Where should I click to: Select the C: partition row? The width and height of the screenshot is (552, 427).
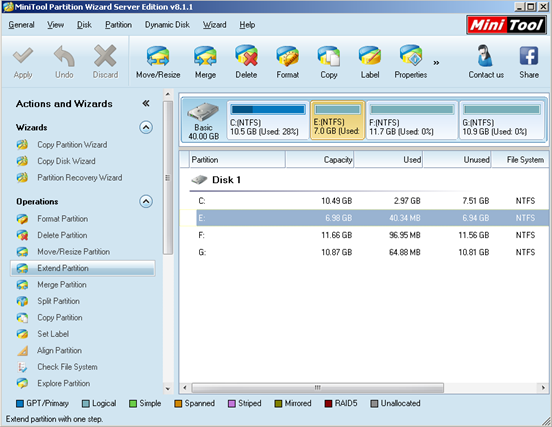click(364, 201)
